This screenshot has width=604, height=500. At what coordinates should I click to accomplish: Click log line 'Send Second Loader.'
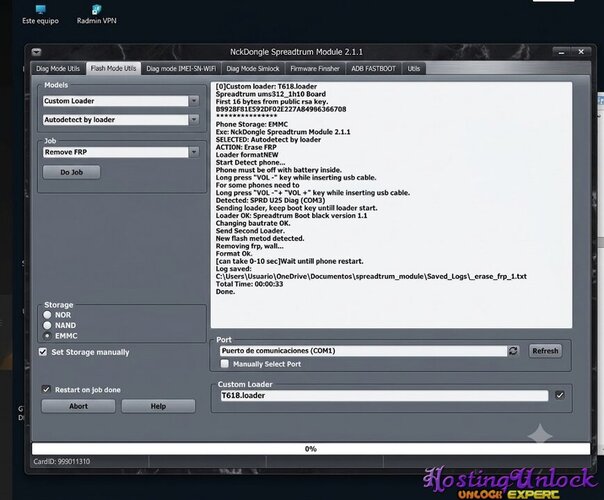[250, 231]
